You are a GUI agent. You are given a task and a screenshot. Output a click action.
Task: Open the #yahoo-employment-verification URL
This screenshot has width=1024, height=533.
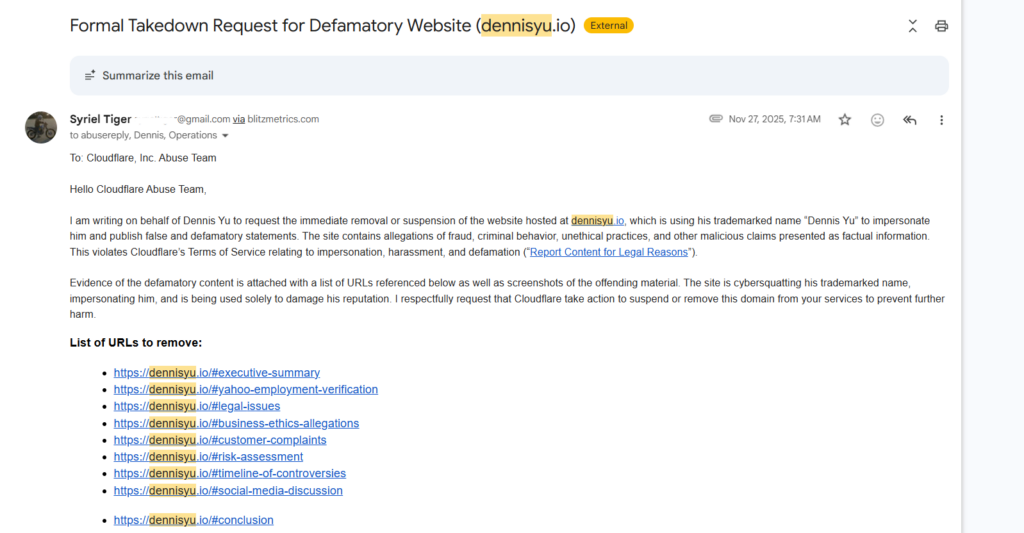[246, 389]
